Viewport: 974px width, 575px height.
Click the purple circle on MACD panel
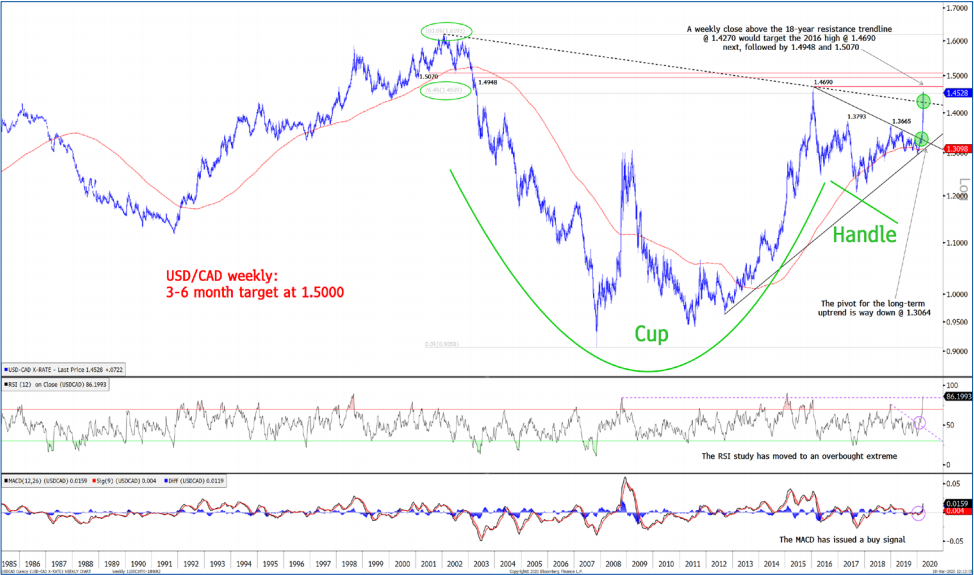pyautogui.click(x=919, y=512)
